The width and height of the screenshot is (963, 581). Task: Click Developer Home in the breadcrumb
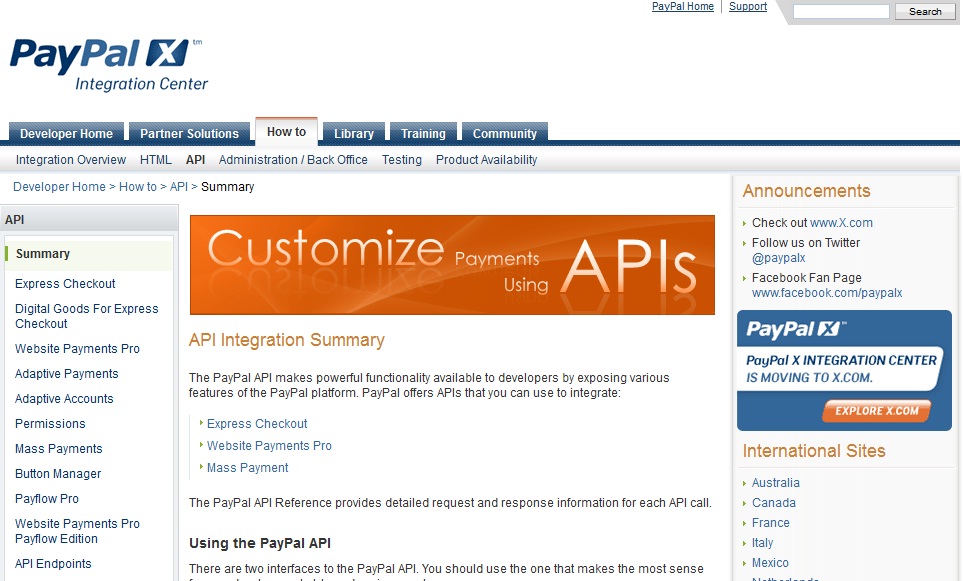click(x=60, y=187)
